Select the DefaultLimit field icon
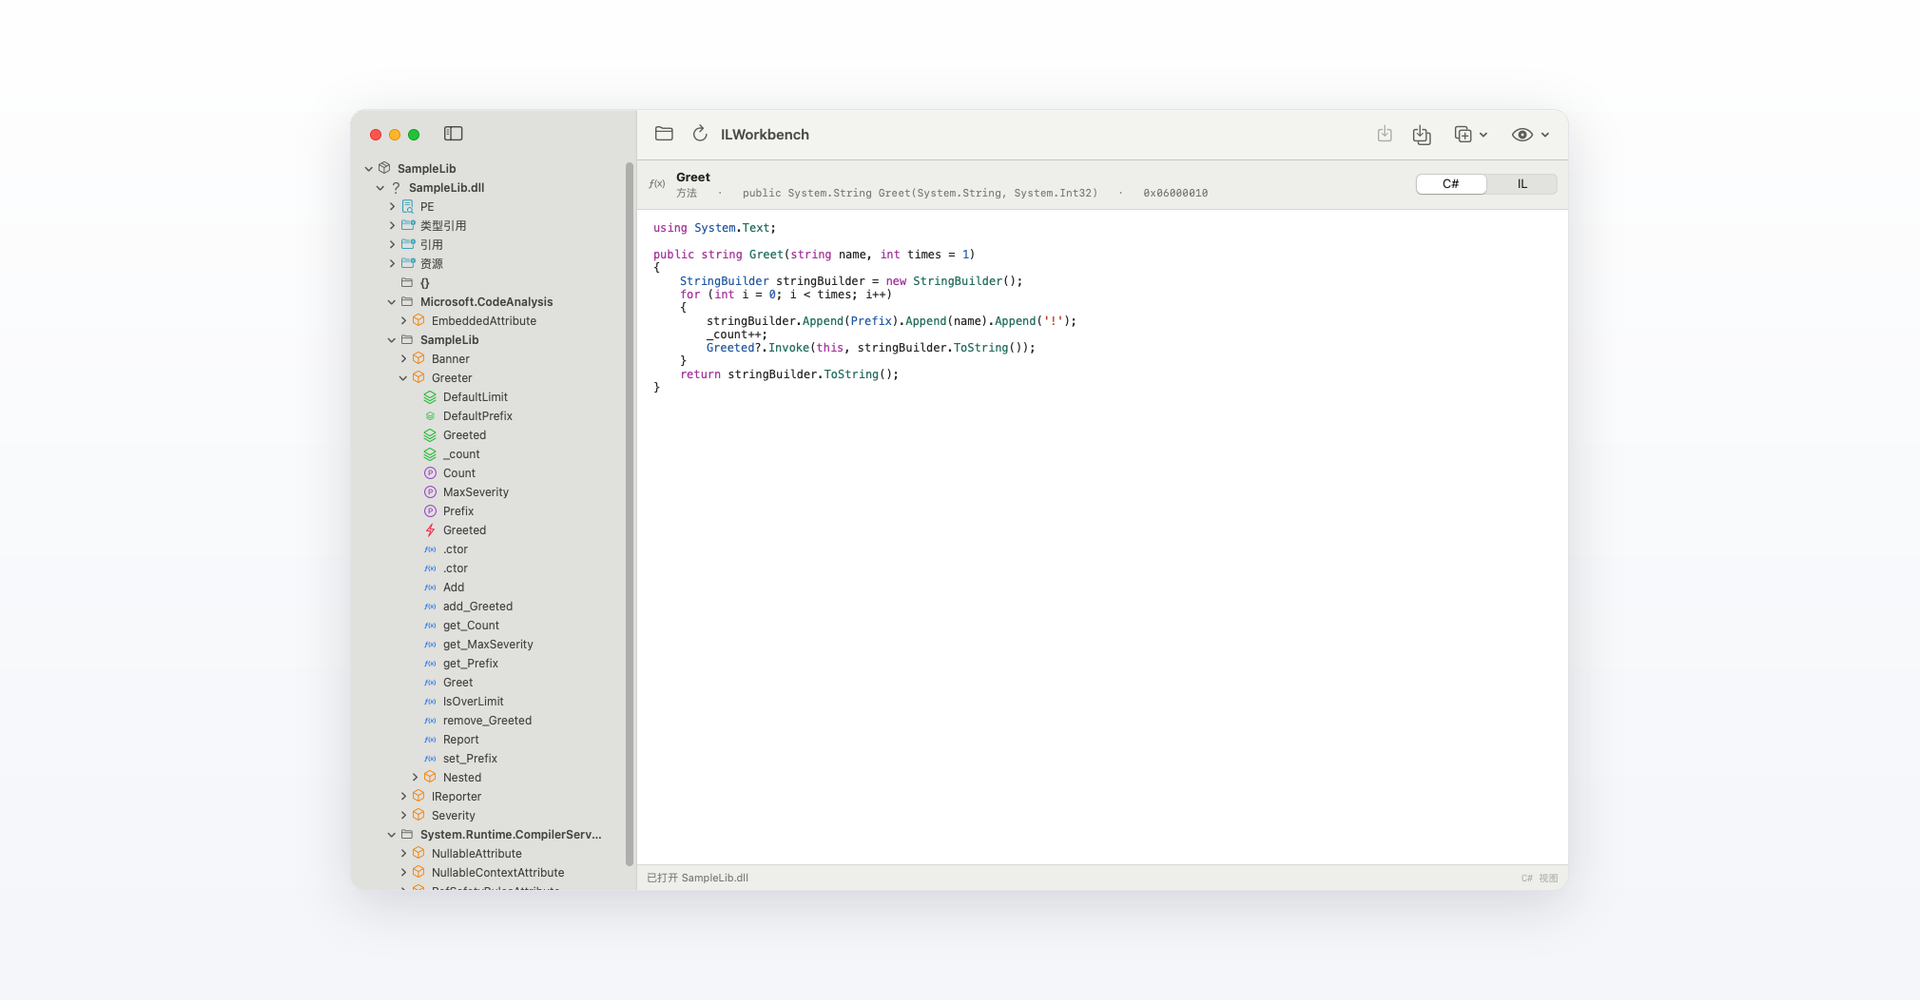The height and width of the screenshot is (1000, 1920). coord(430,397)
